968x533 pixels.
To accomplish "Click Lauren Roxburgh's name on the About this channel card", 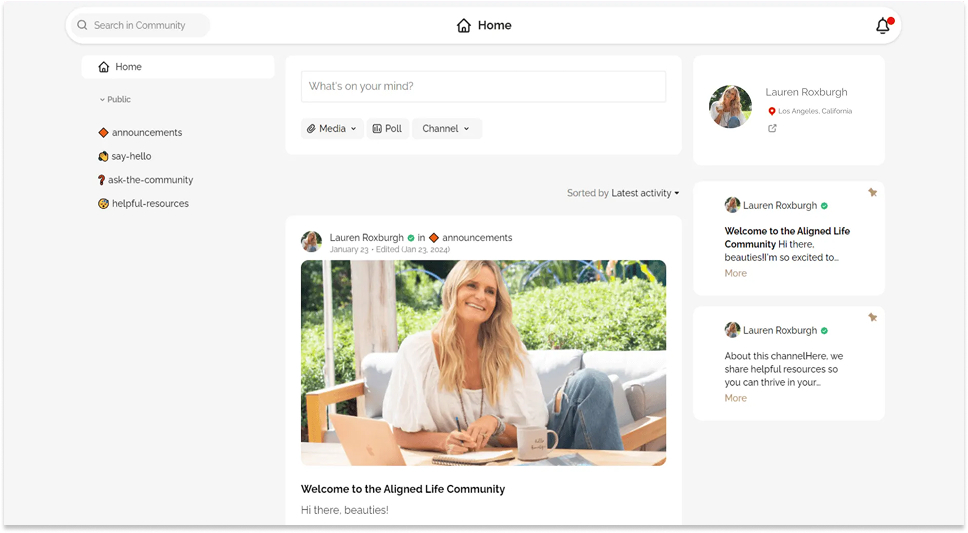I will coord(780,330).
